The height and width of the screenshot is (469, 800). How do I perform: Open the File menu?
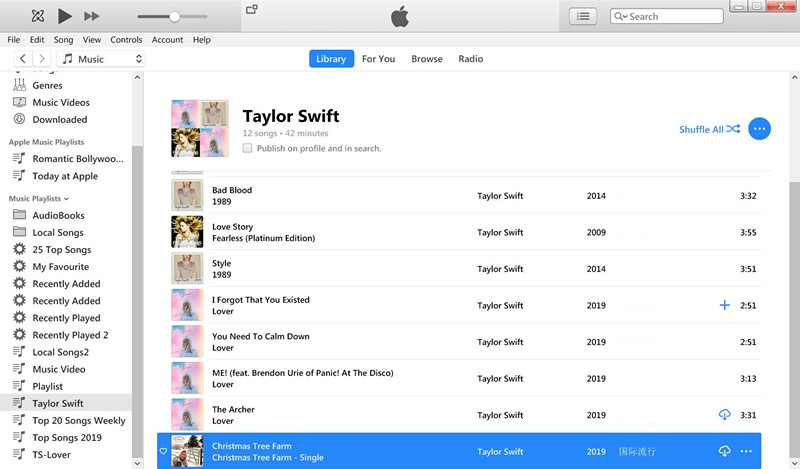(x=14, y=39)
